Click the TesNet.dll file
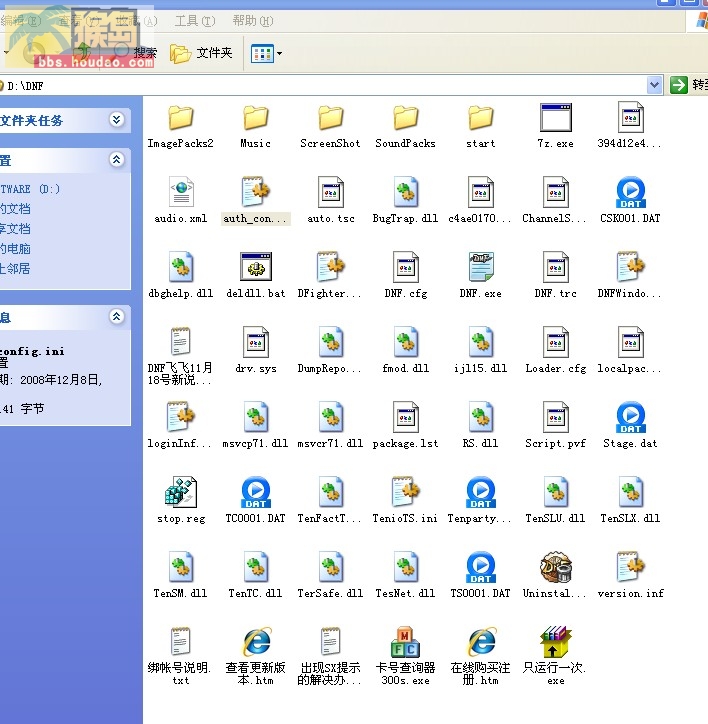This screenshot has width=708, height=724. pos(405,567)
